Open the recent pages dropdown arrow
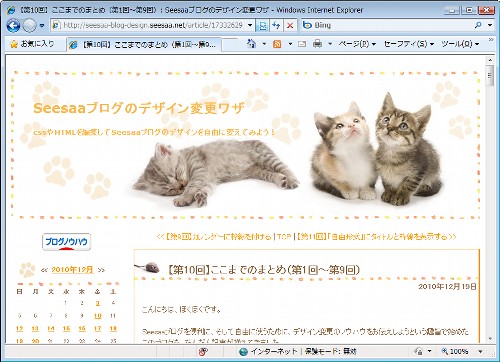Viewport: 500px width, 362px height. click(x=42, y=25)
